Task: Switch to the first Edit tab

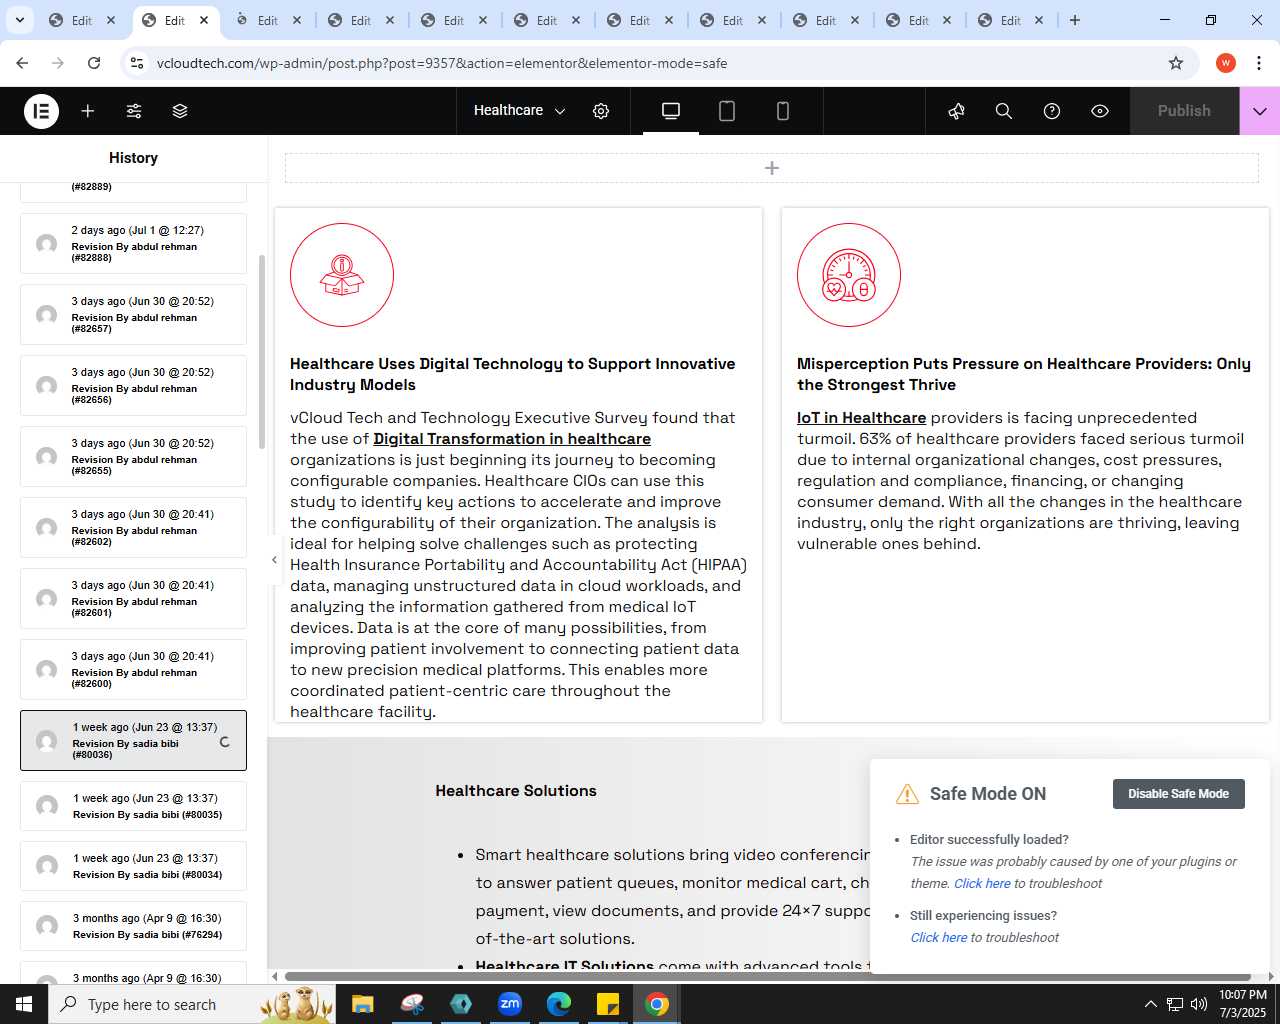Action: coord(82,20)
